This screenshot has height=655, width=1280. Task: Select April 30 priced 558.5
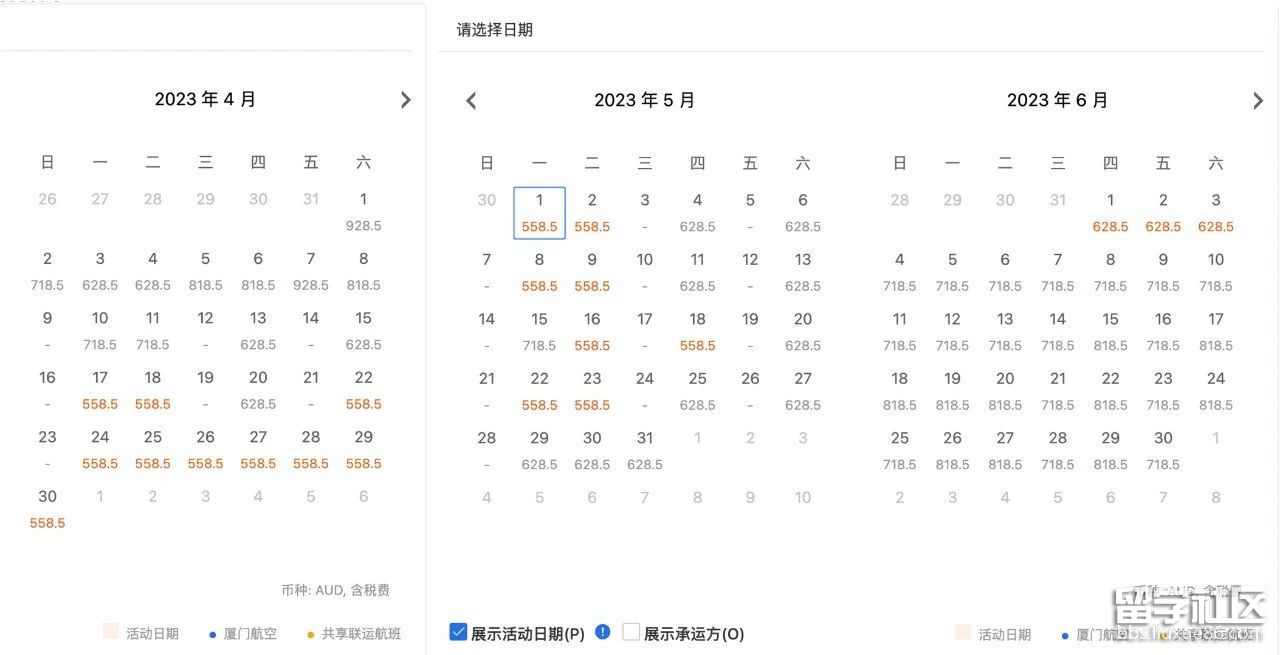click(x=47, y=509)
